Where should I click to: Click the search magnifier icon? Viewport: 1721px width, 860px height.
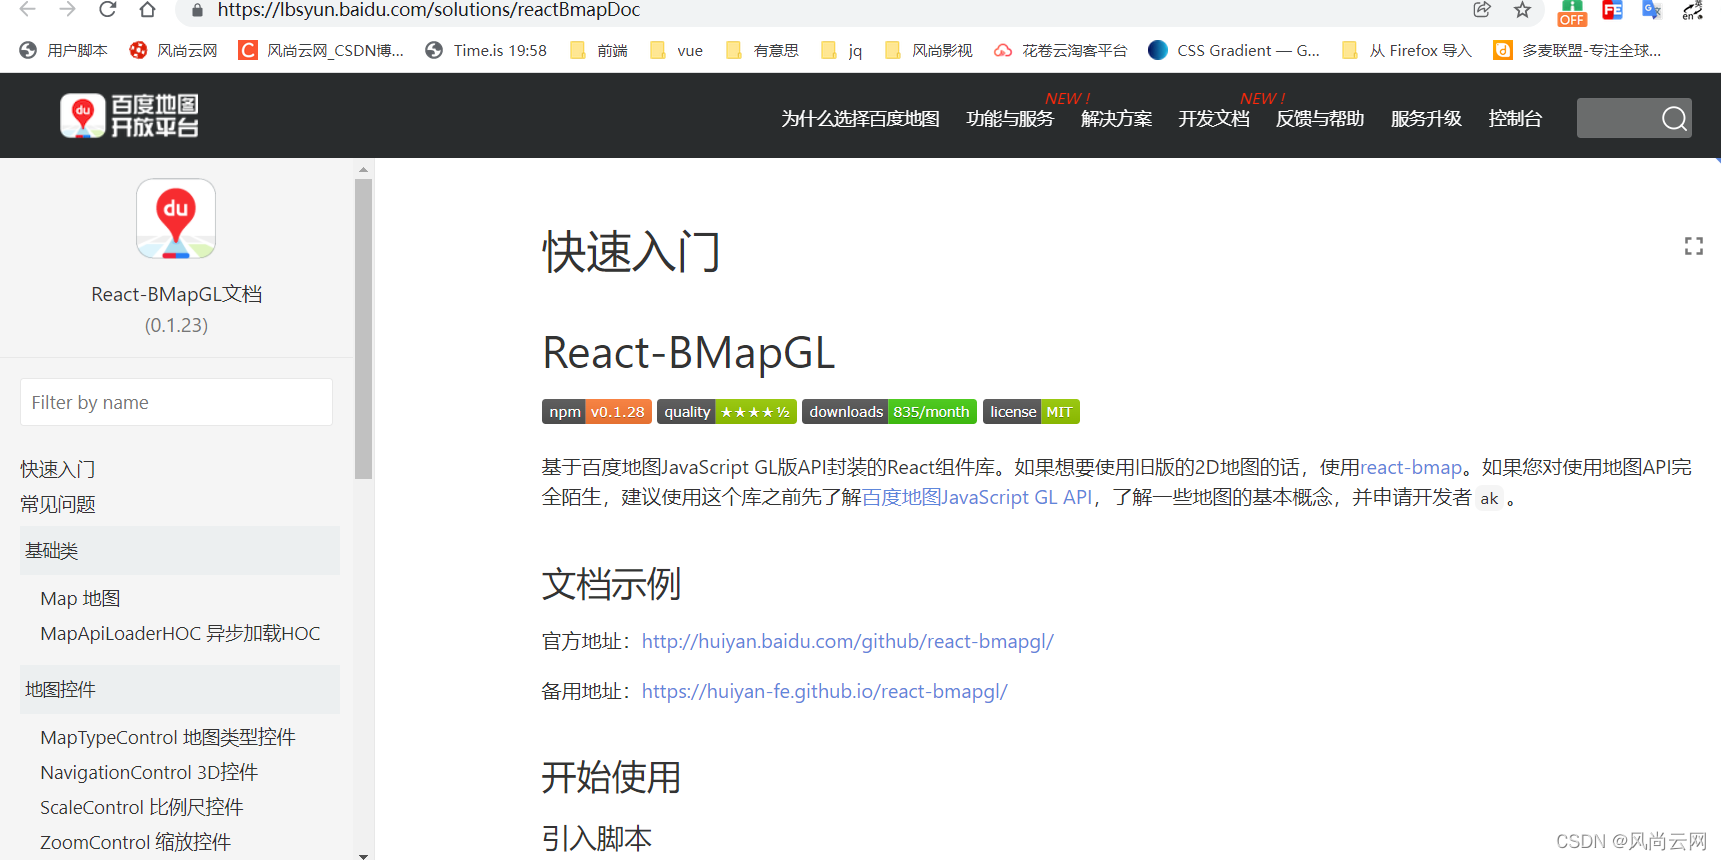1674,119
